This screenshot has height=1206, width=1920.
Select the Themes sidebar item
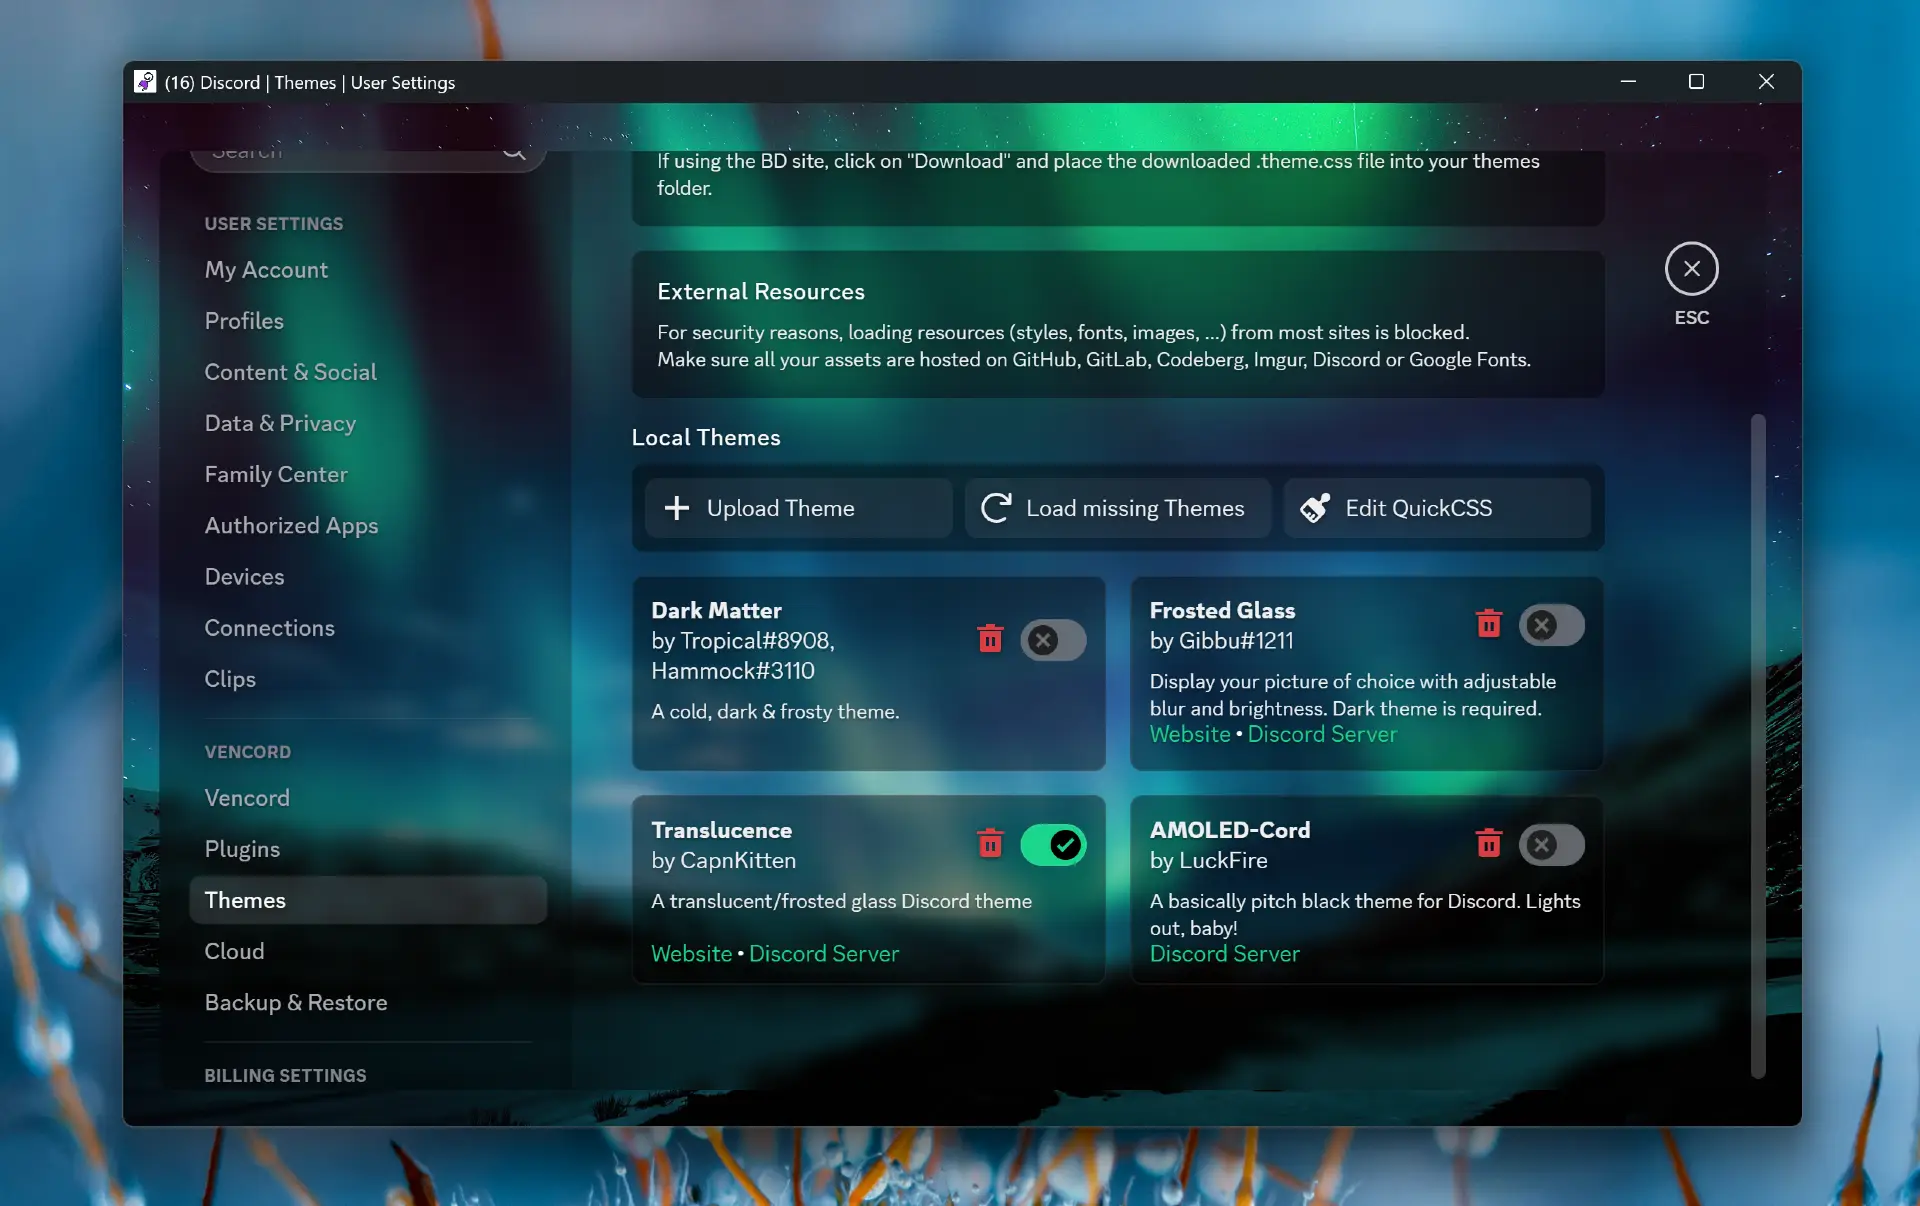[367, 900]
